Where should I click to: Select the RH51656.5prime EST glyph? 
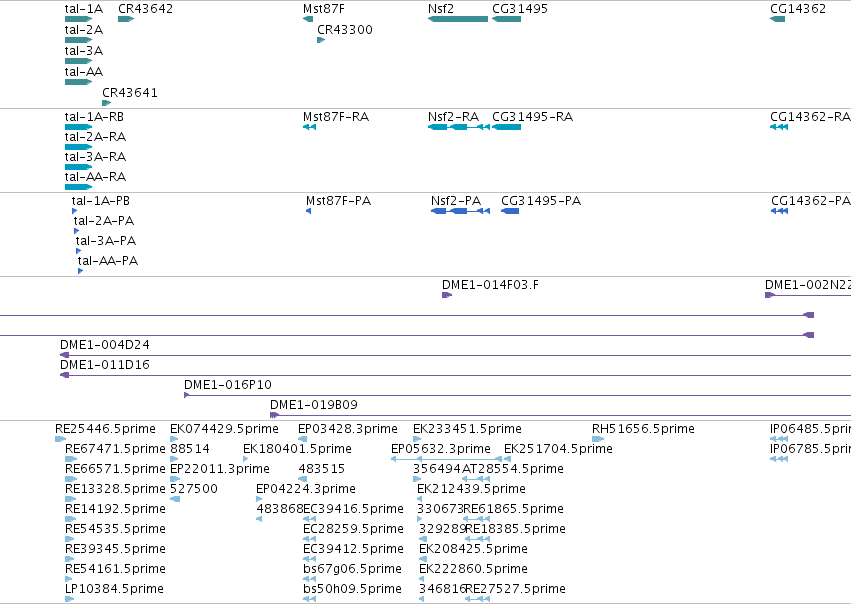(598, 438)
